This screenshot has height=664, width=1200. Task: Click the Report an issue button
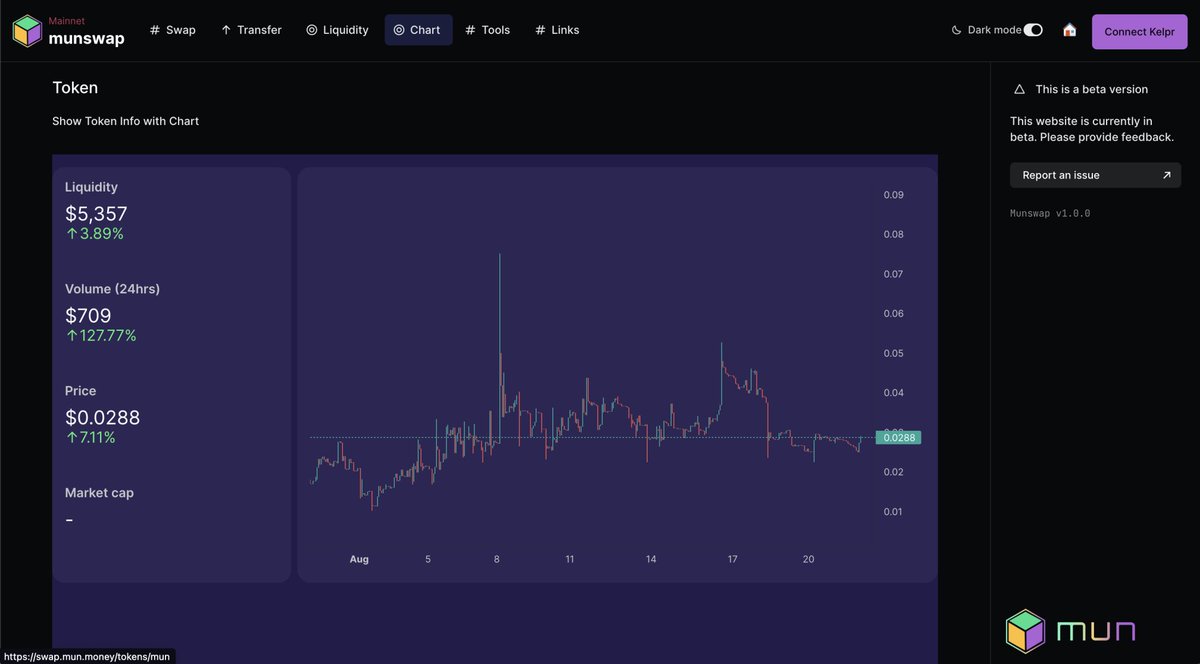pos(1095,175)
